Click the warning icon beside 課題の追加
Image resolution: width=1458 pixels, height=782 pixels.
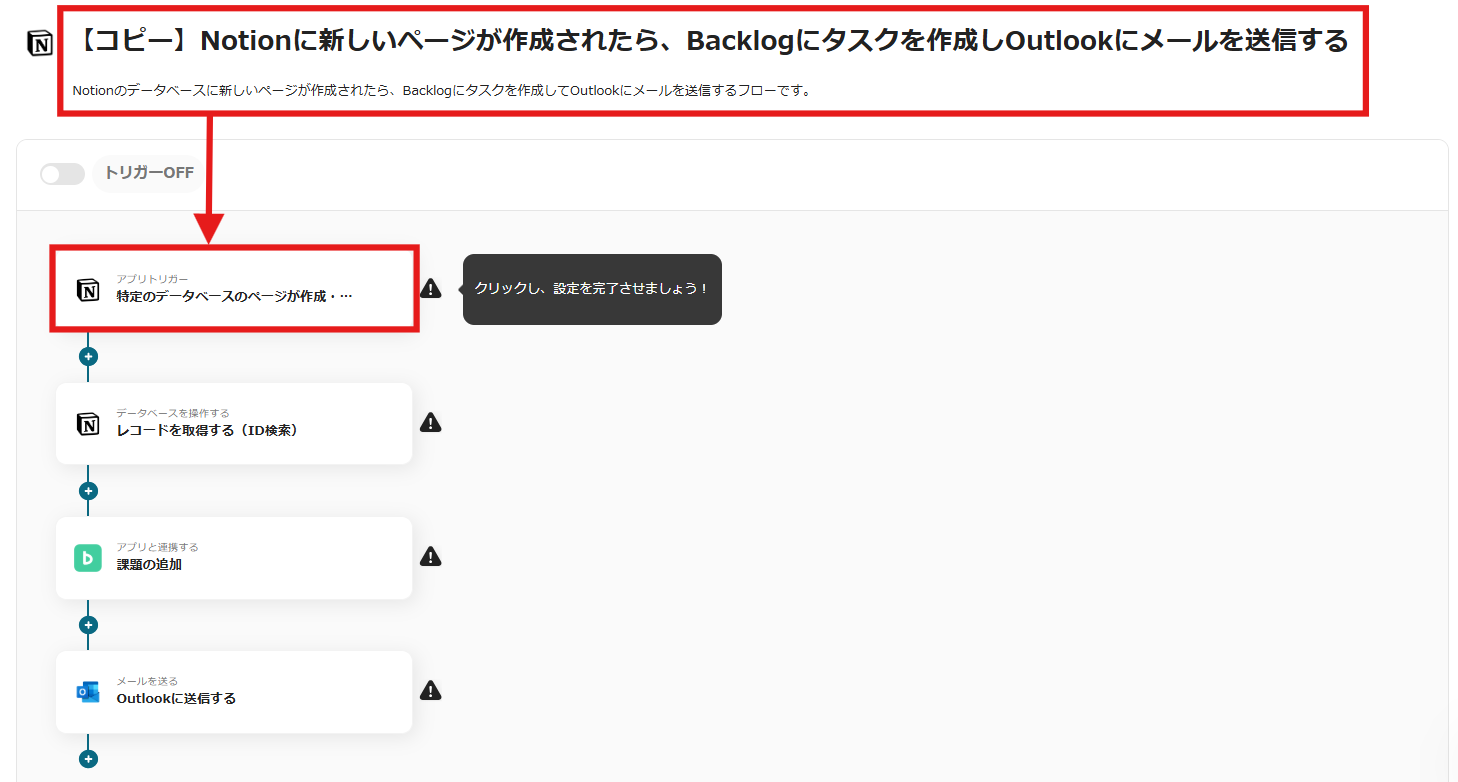(x=430, y=556)
